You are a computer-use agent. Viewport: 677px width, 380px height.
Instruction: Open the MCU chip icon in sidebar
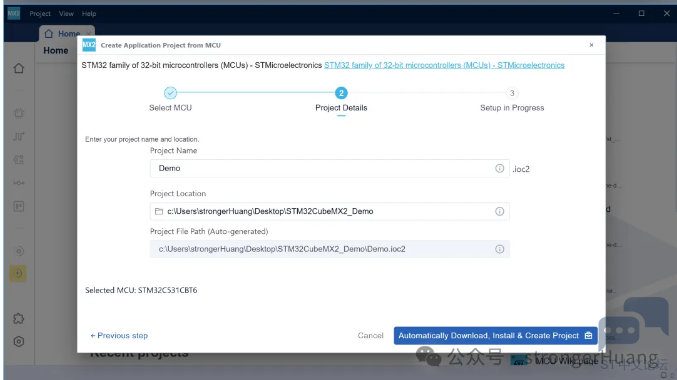19,114
